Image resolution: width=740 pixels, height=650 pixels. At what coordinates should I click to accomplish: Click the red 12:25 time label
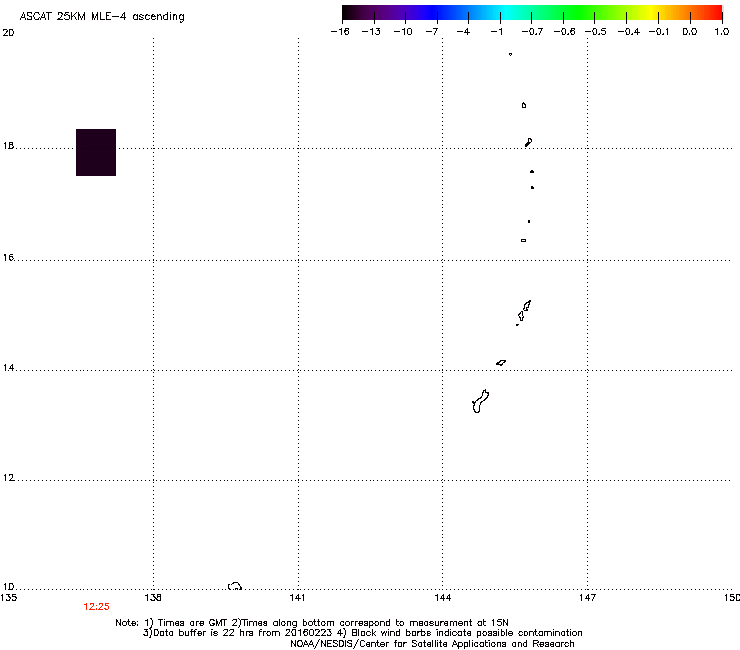[x=96, y=607]
